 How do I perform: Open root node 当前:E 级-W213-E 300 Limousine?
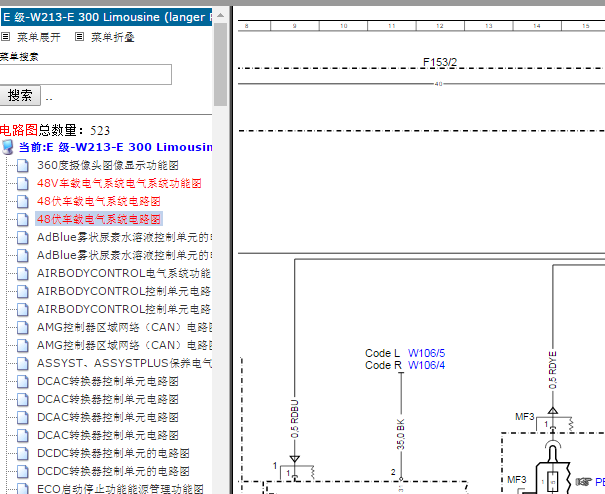pyautogui.click(x=115, y=147)
